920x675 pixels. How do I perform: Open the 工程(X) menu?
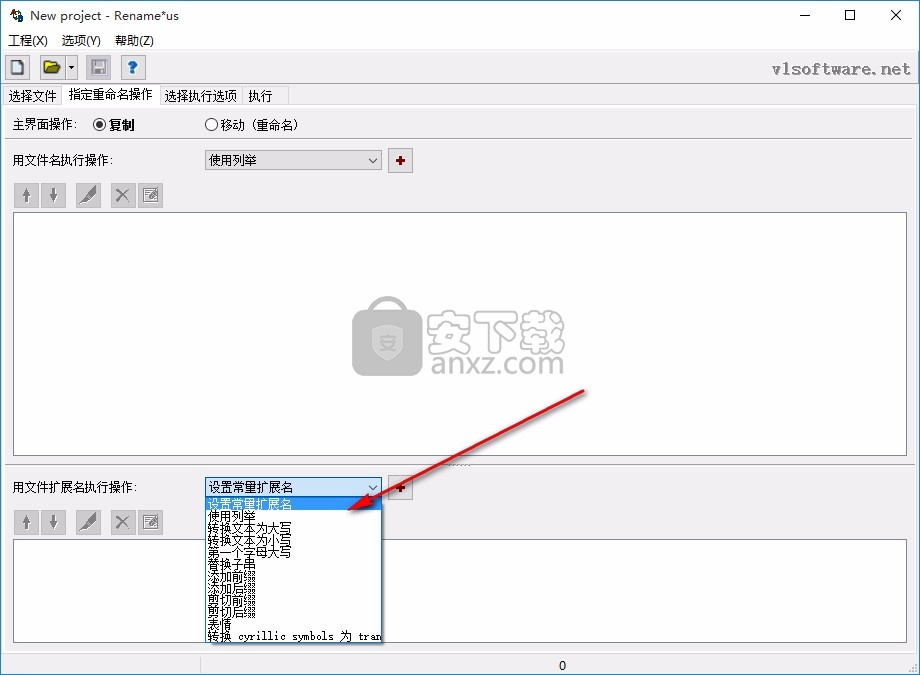coord(28,40)
